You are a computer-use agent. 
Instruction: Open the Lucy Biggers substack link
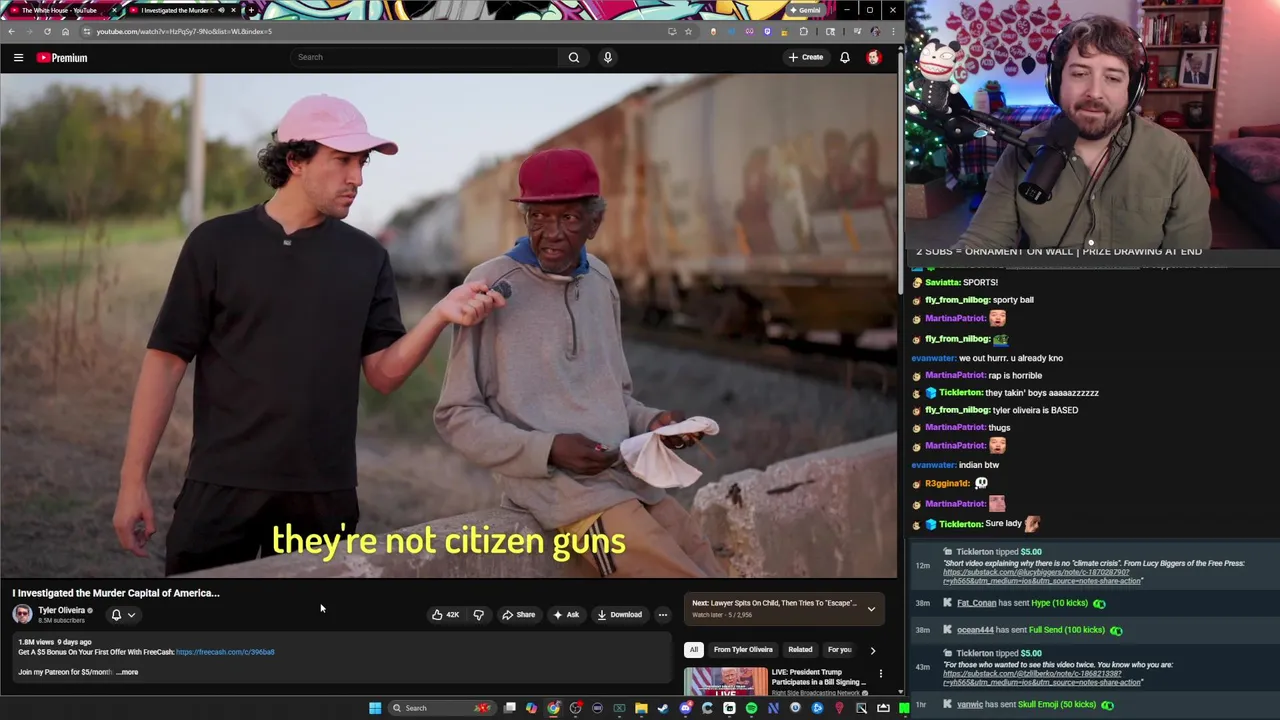coord(1041,577)
